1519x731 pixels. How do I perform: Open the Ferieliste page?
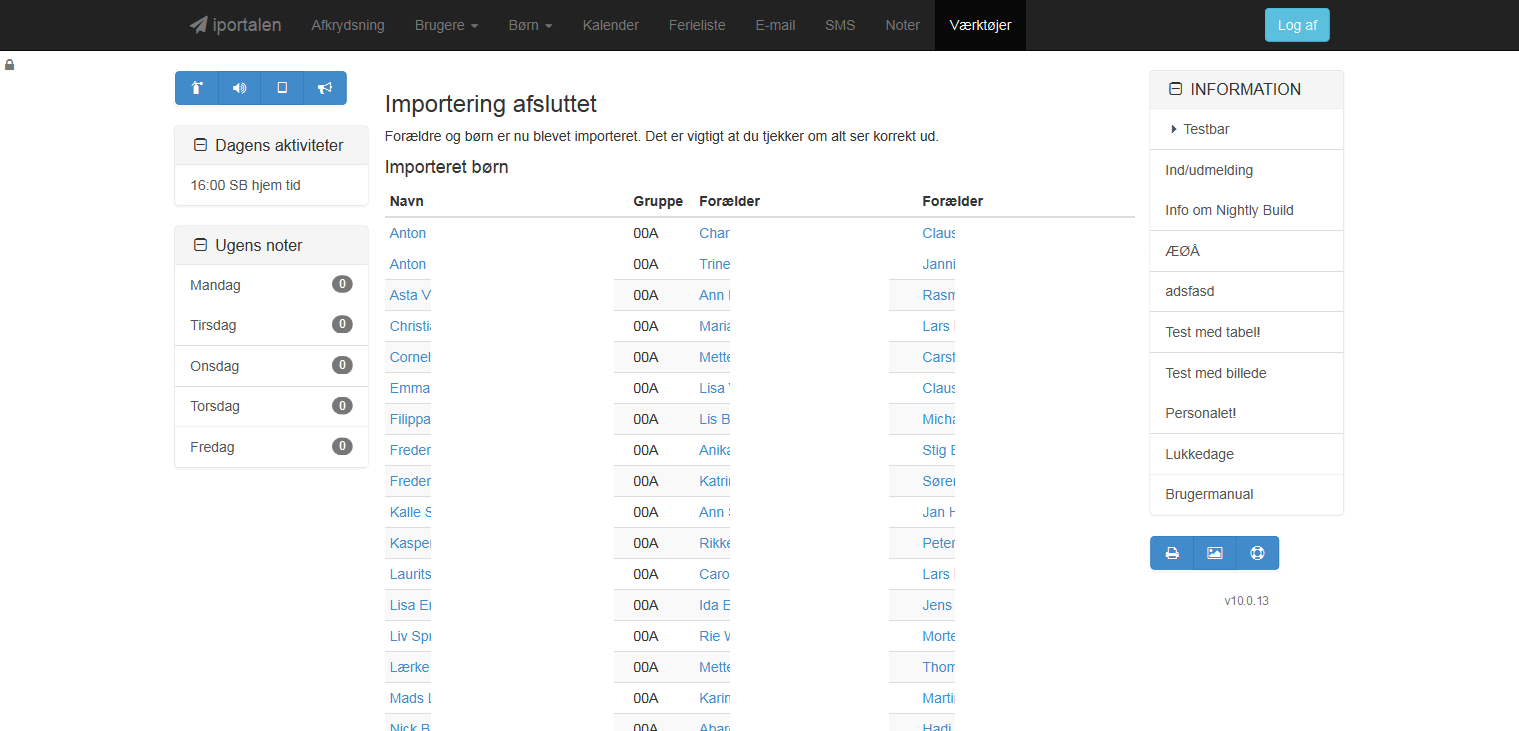697,25
